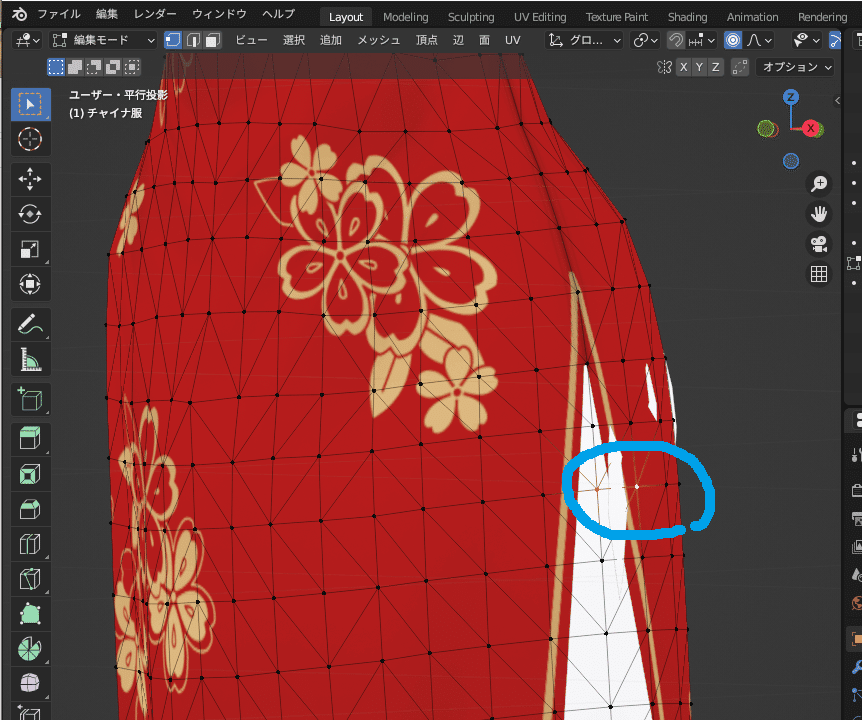Switch to the Layout workspace tab
The width and height of the screenshot is (862, 720).
pos(346,17)
